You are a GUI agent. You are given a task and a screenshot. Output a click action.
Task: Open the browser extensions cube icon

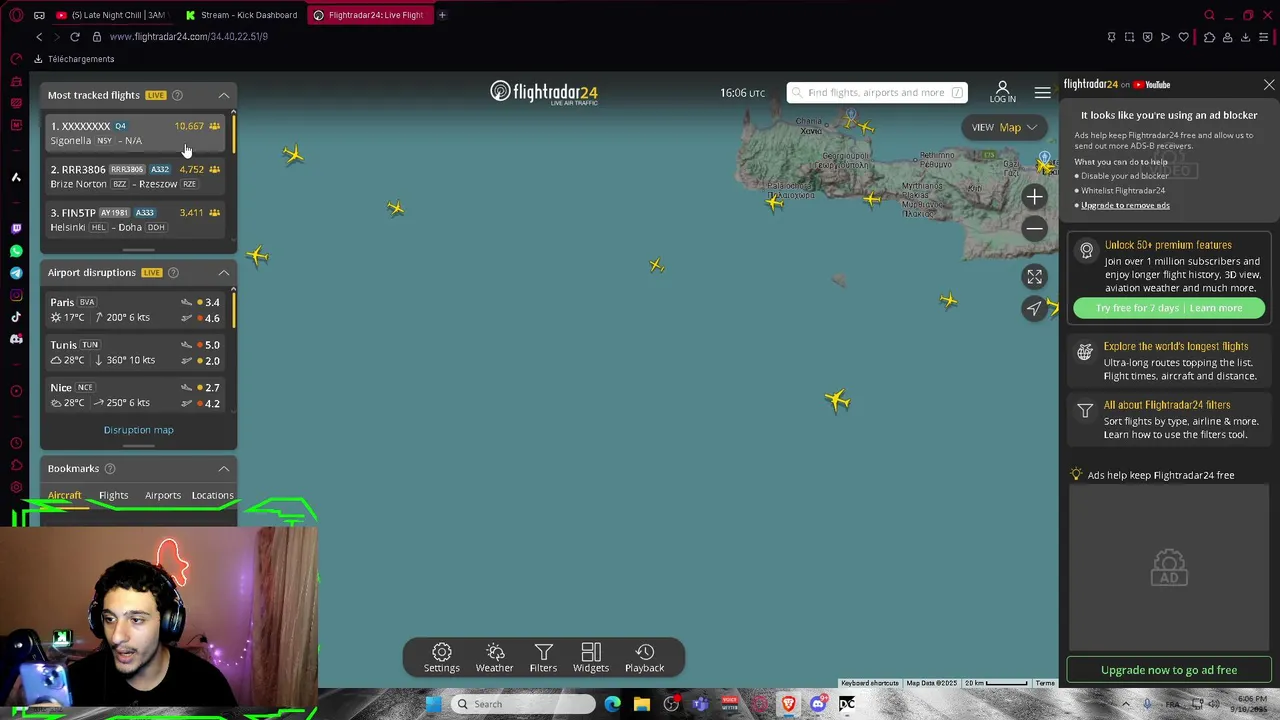(1209, 37)
